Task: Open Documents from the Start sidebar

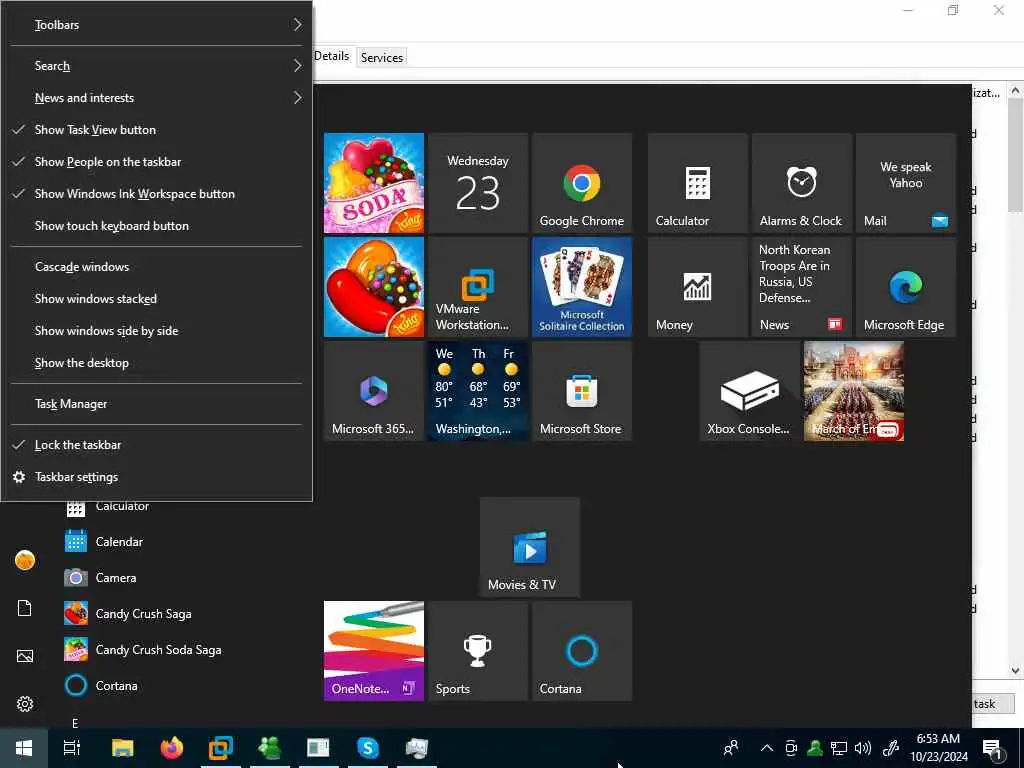Action: [x=25, y=607]
